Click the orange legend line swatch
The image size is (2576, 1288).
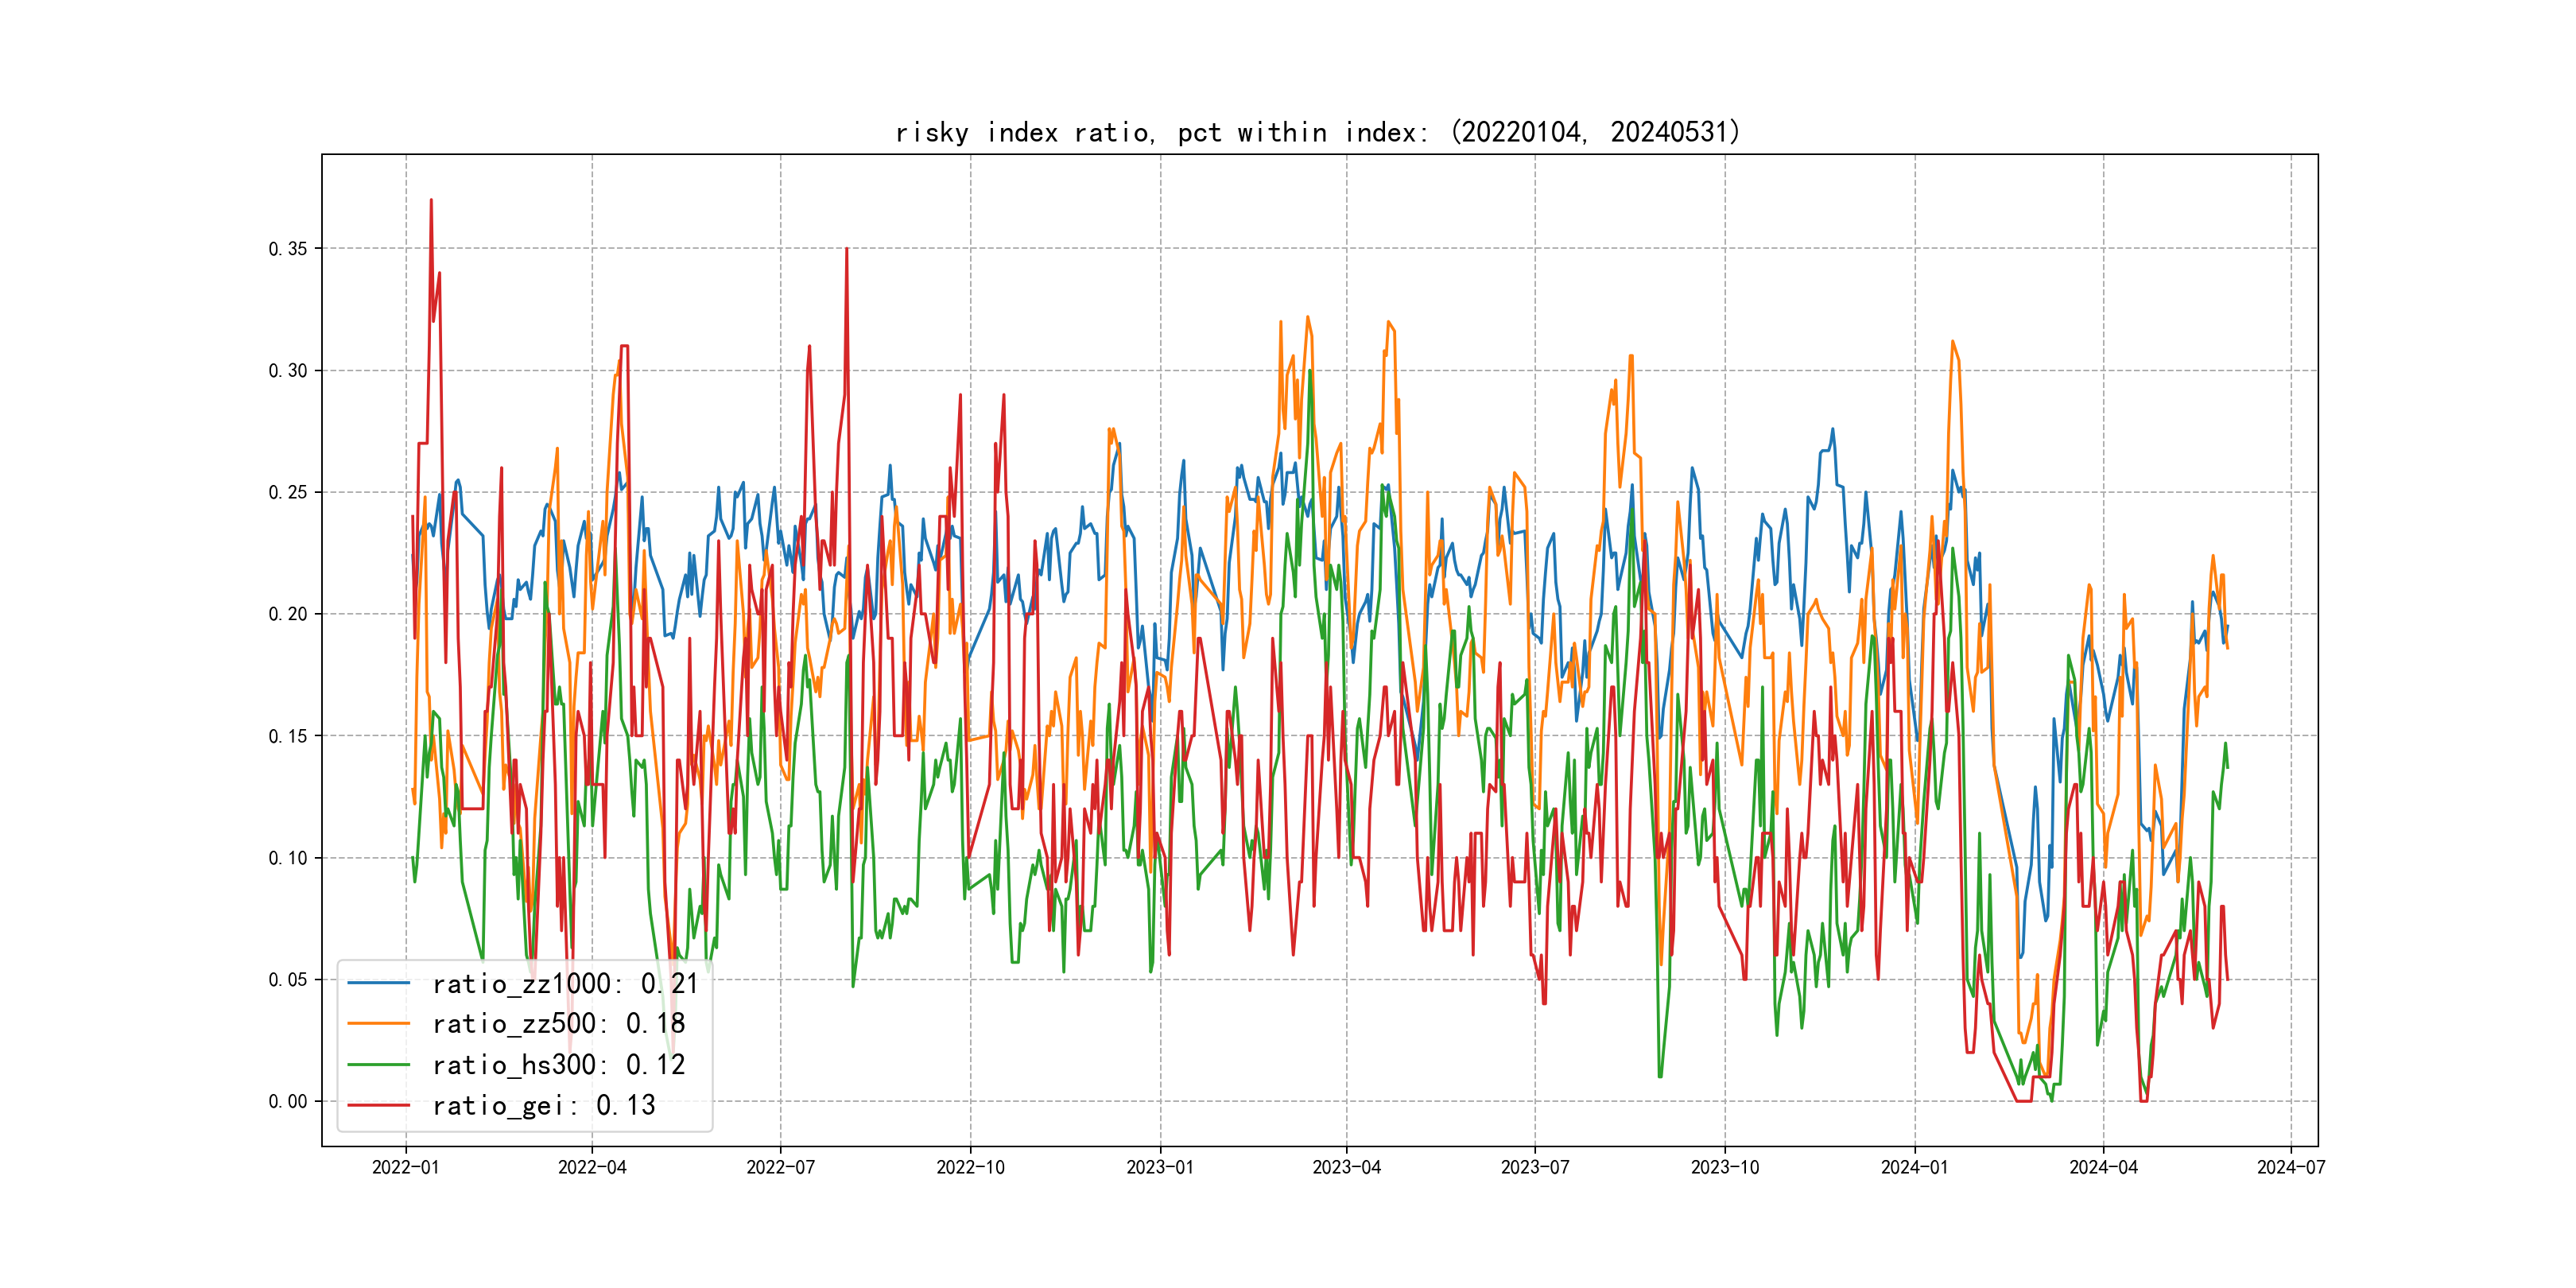pyautogui.click(x=378, y=1024)
